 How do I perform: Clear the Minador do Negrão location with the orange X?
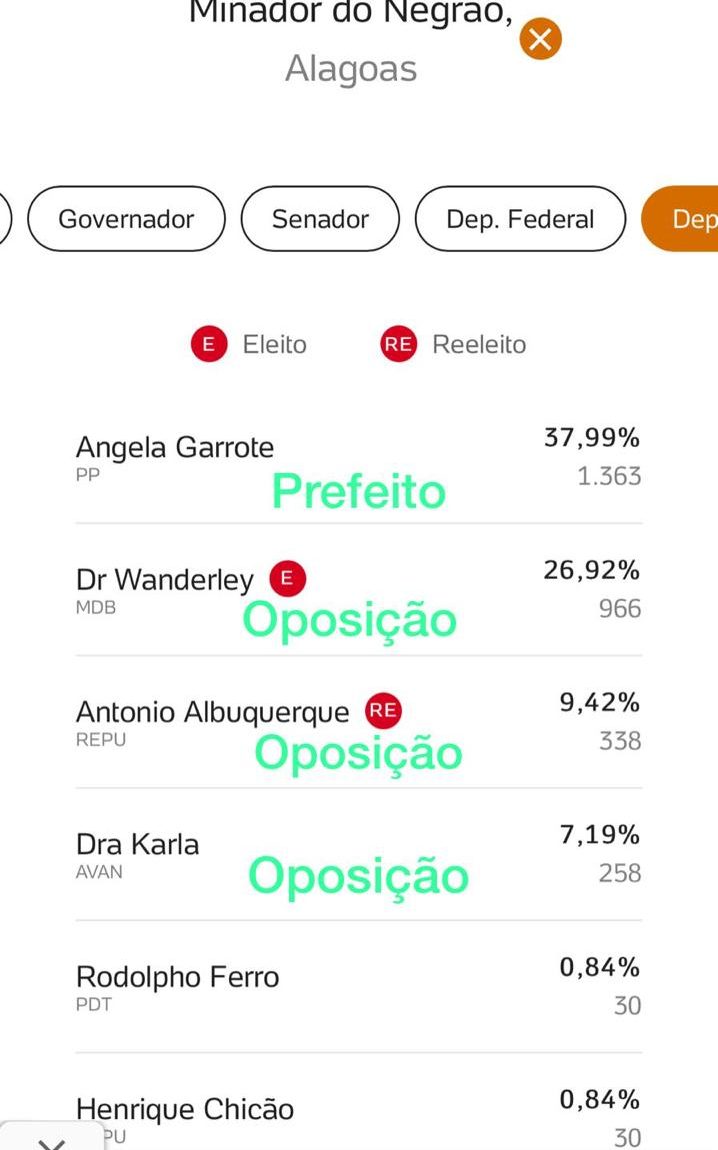540,40
